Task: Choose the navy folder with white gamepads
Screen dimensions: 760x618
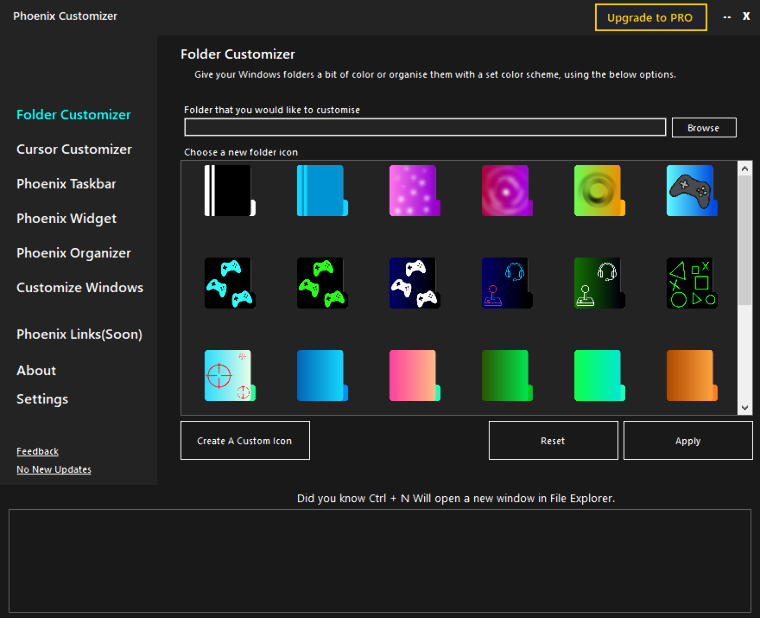Action: 415,283
